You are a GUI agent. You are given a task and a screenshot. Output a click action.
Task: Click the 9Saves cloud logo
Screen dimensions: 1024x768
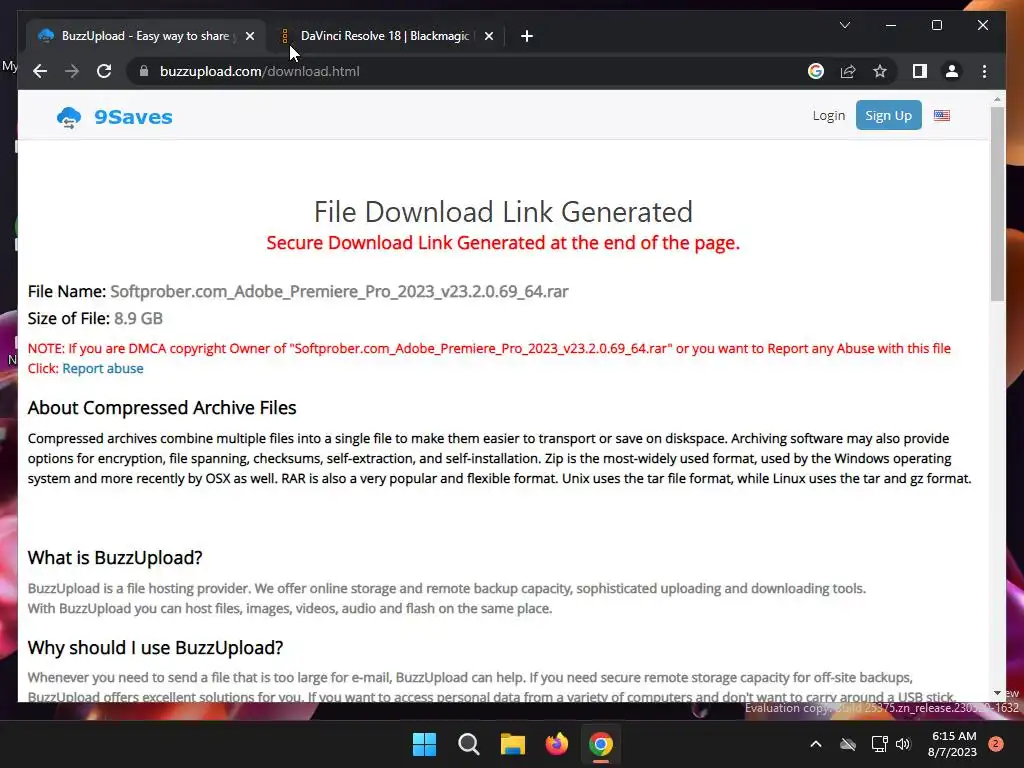pyautogui.click(x=69, y=118)
